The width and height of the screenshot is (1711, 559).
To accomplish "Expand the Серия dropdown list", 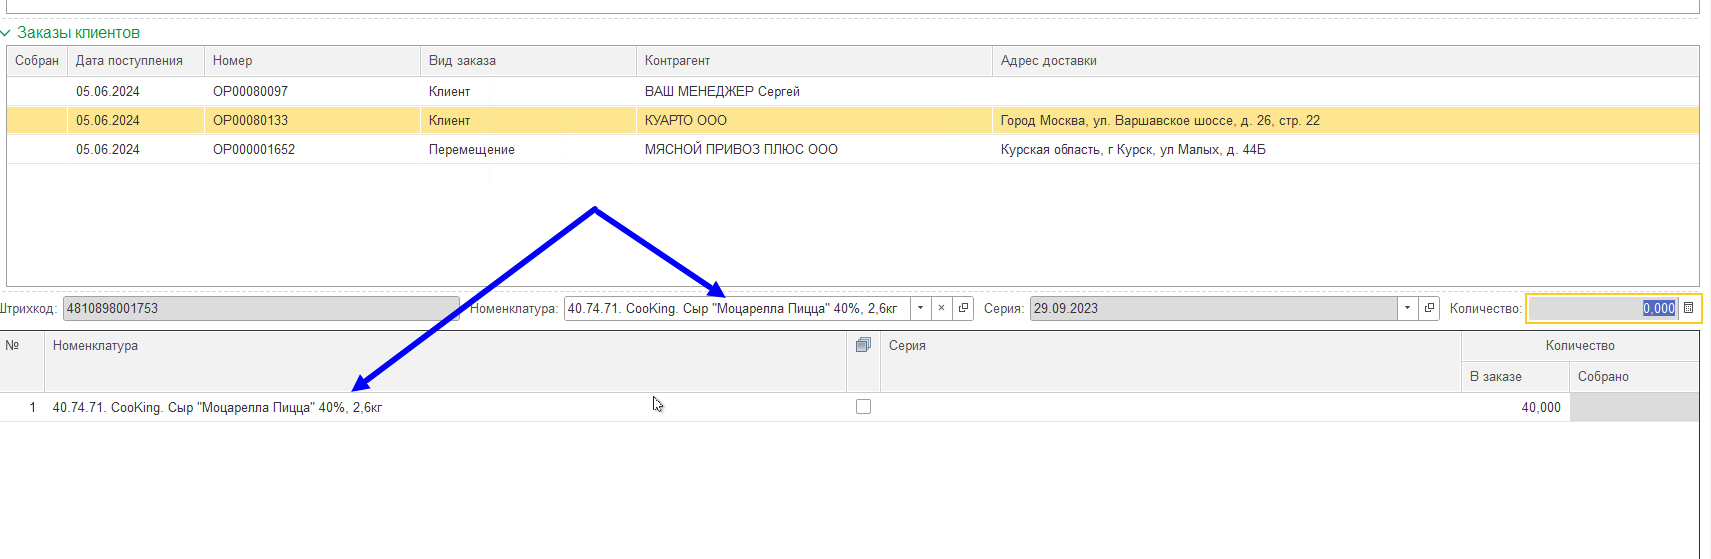I will 1407,308.
